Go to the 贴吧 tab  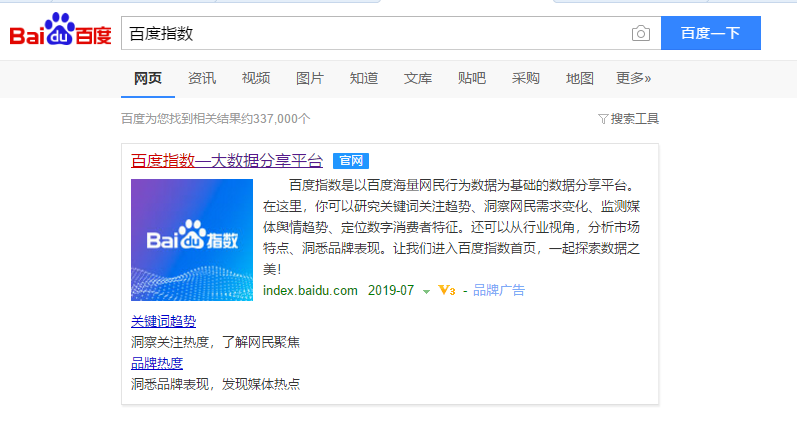(472, 78)
